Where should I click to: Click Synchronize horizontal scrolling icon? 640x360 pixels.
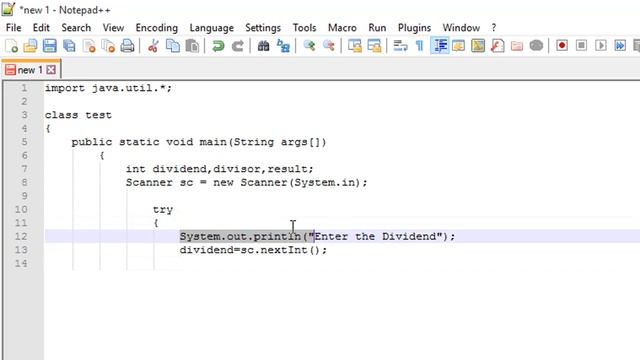[x=374, y=46]
